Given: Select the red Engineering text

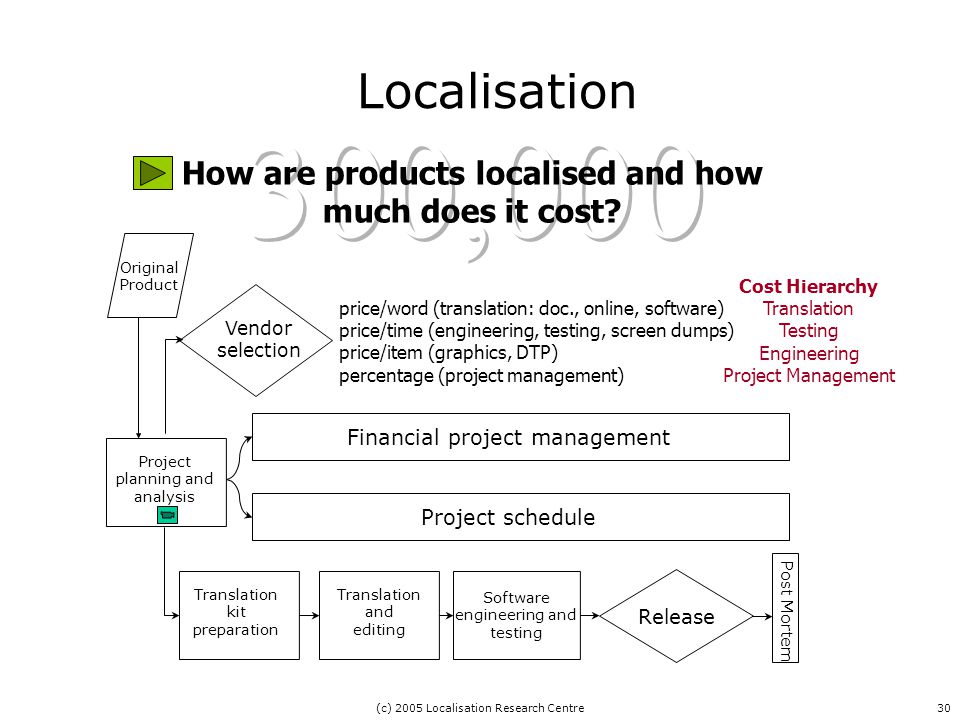Looking at the screenshot, I should 809,353.
